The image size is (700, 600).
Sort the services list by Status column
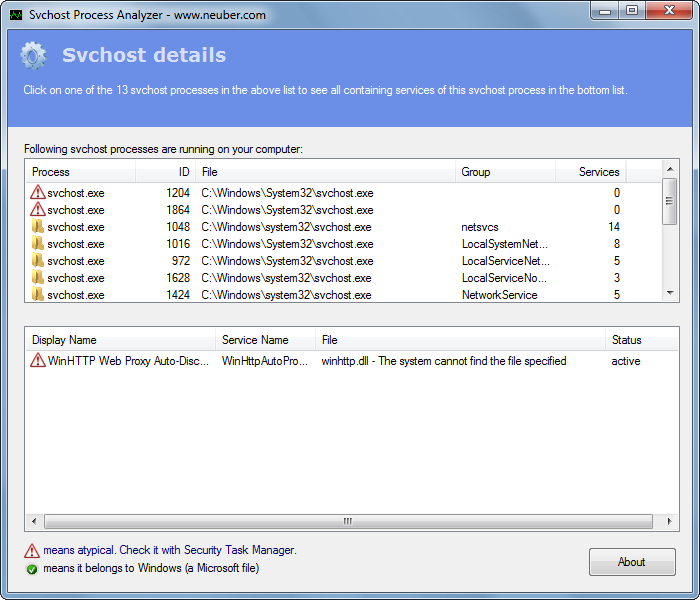click(x=642, y=340)
